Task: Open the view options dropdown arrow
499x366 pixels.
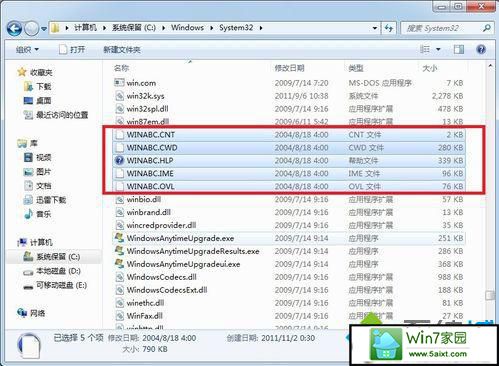Action: pos(438,50)
